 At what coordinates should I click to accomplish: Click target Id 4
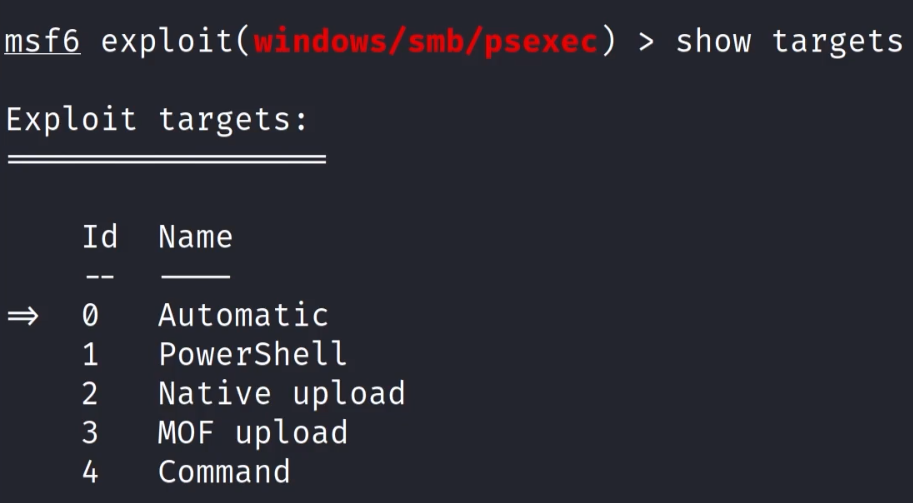tap(91, 471)
